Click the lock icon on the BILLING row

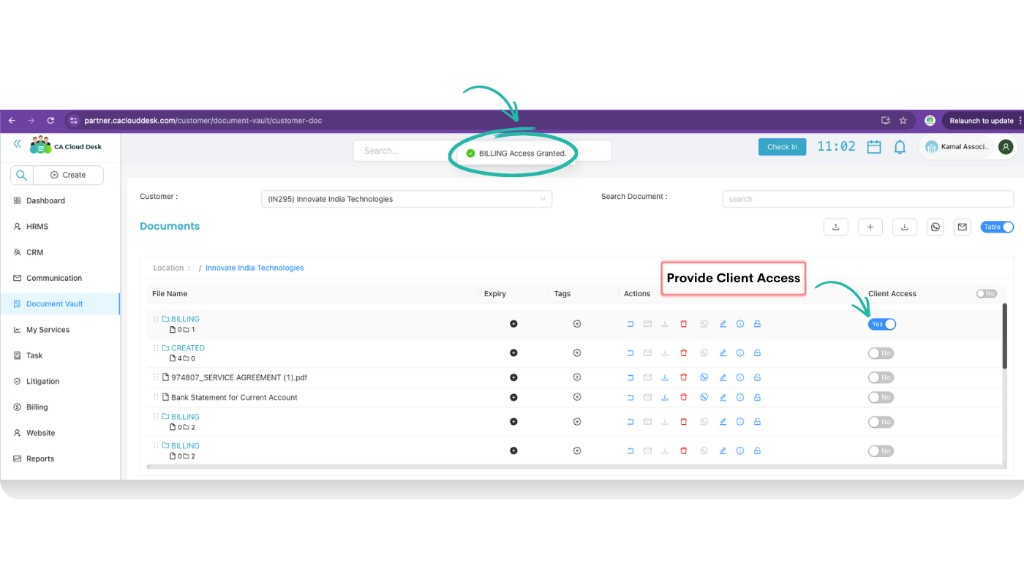757,323
